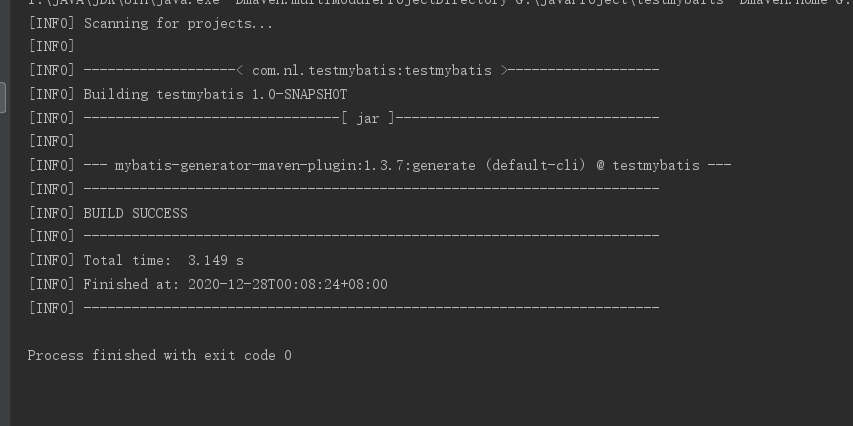Click the 'Finished at:' label
853x426 pixels.
pos(131,285)
